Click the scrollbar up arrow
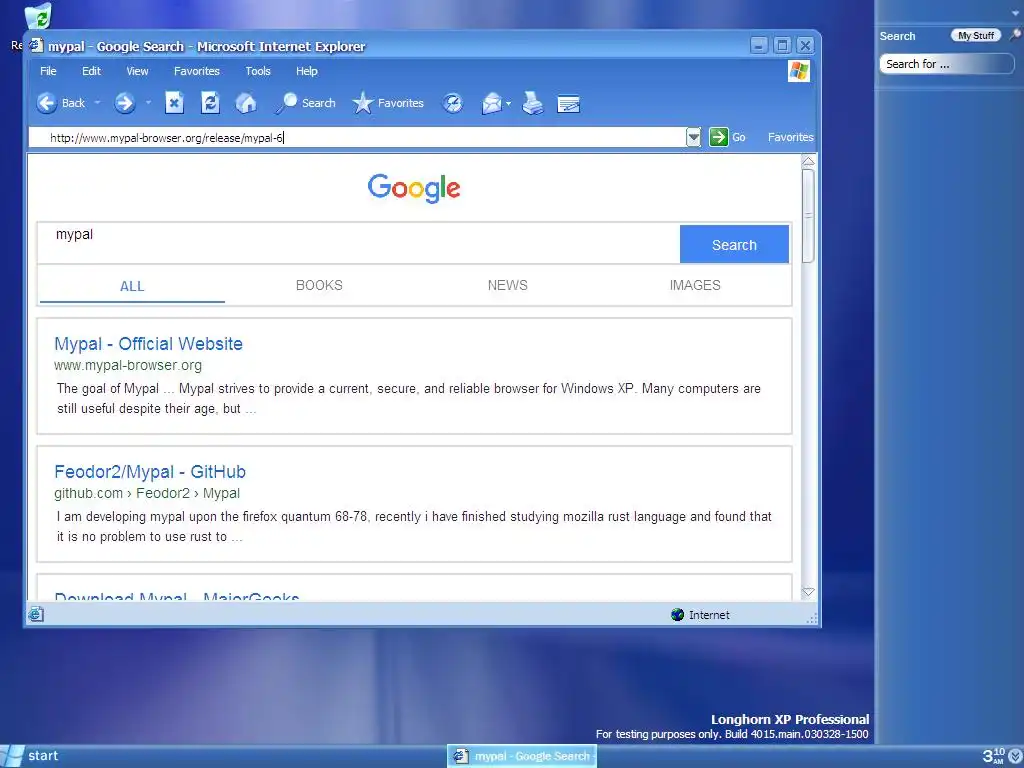The image size is (1024, 768). [808, 161]
